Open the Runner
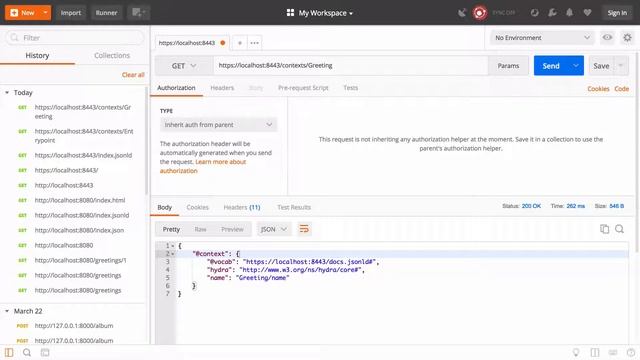 click(106, 13)
